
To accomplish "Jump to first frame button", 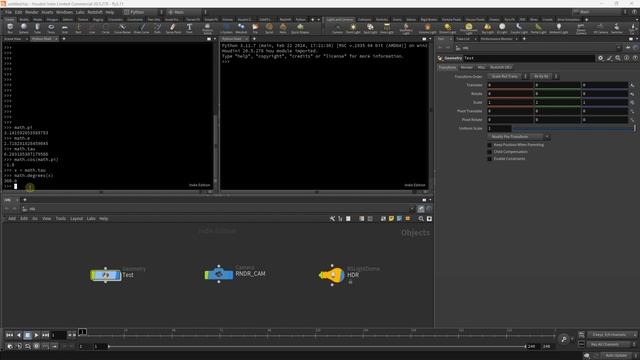I will pyautogui.click(x=9, y=335).
